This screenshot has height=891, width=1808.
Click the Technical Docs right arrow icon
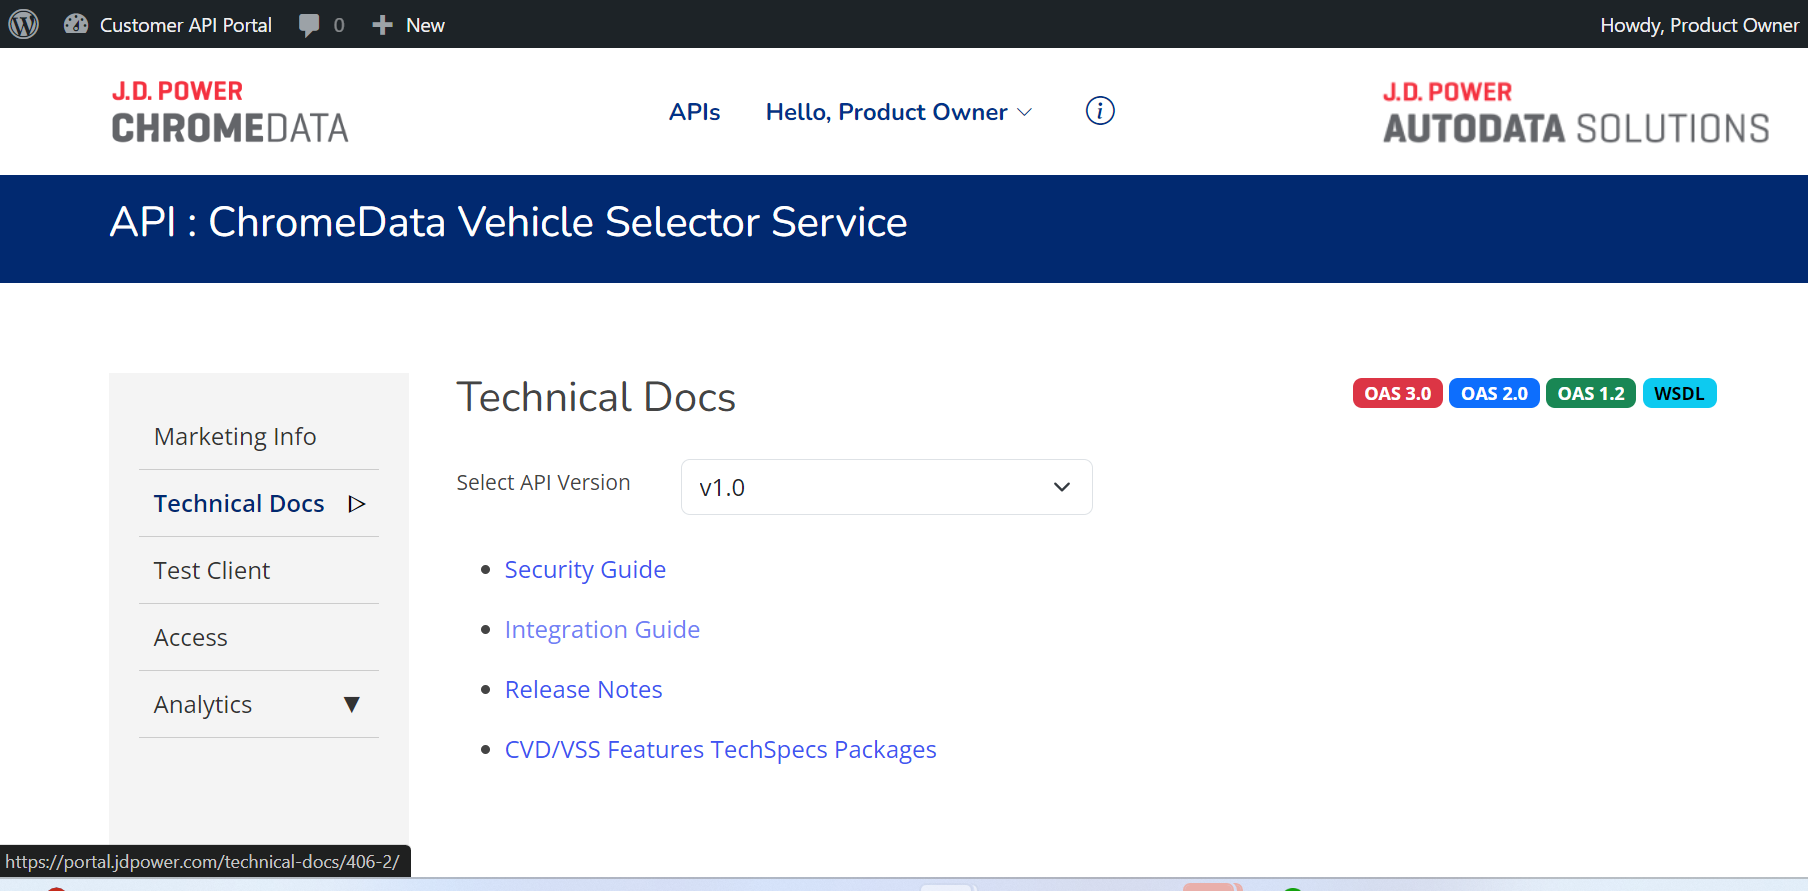[357, 504]
